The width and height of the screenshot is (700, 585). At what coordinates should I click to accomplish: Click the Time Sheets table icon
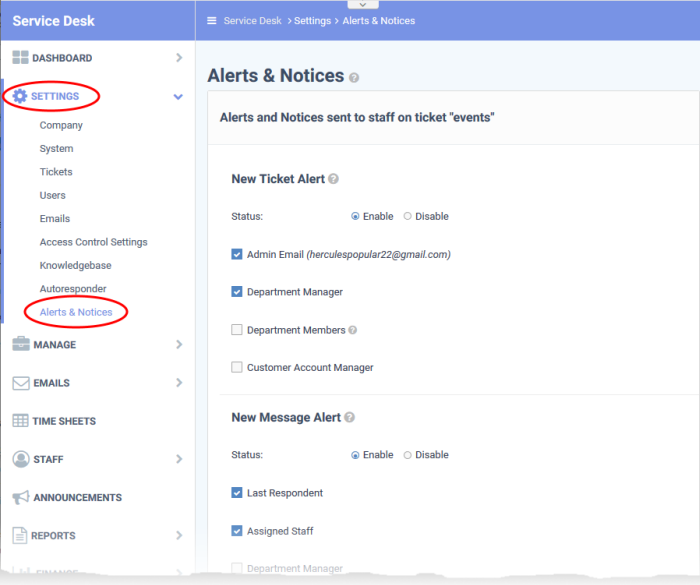[x=20, y=421]
